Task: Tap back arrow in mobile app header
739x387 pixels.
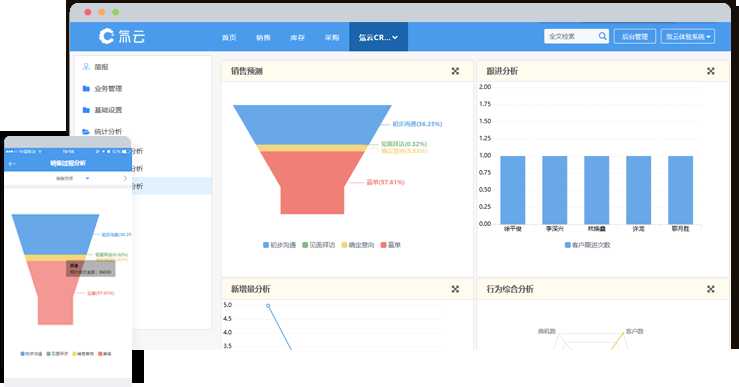Action: [12, 164]
